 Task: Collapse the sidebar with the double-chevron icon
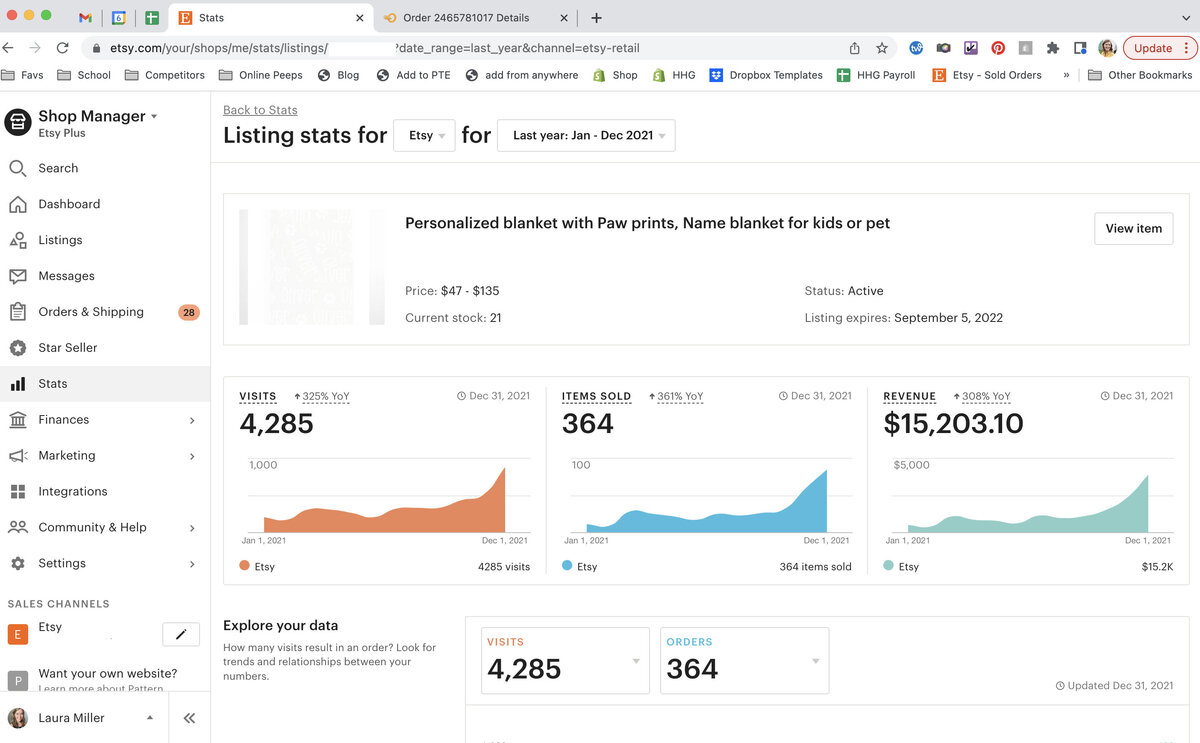(189, 718)
